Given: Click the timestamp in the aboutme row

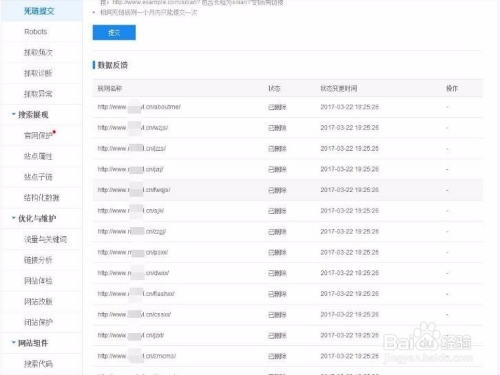Looking at the screenshot, I should tap(350, 107).
